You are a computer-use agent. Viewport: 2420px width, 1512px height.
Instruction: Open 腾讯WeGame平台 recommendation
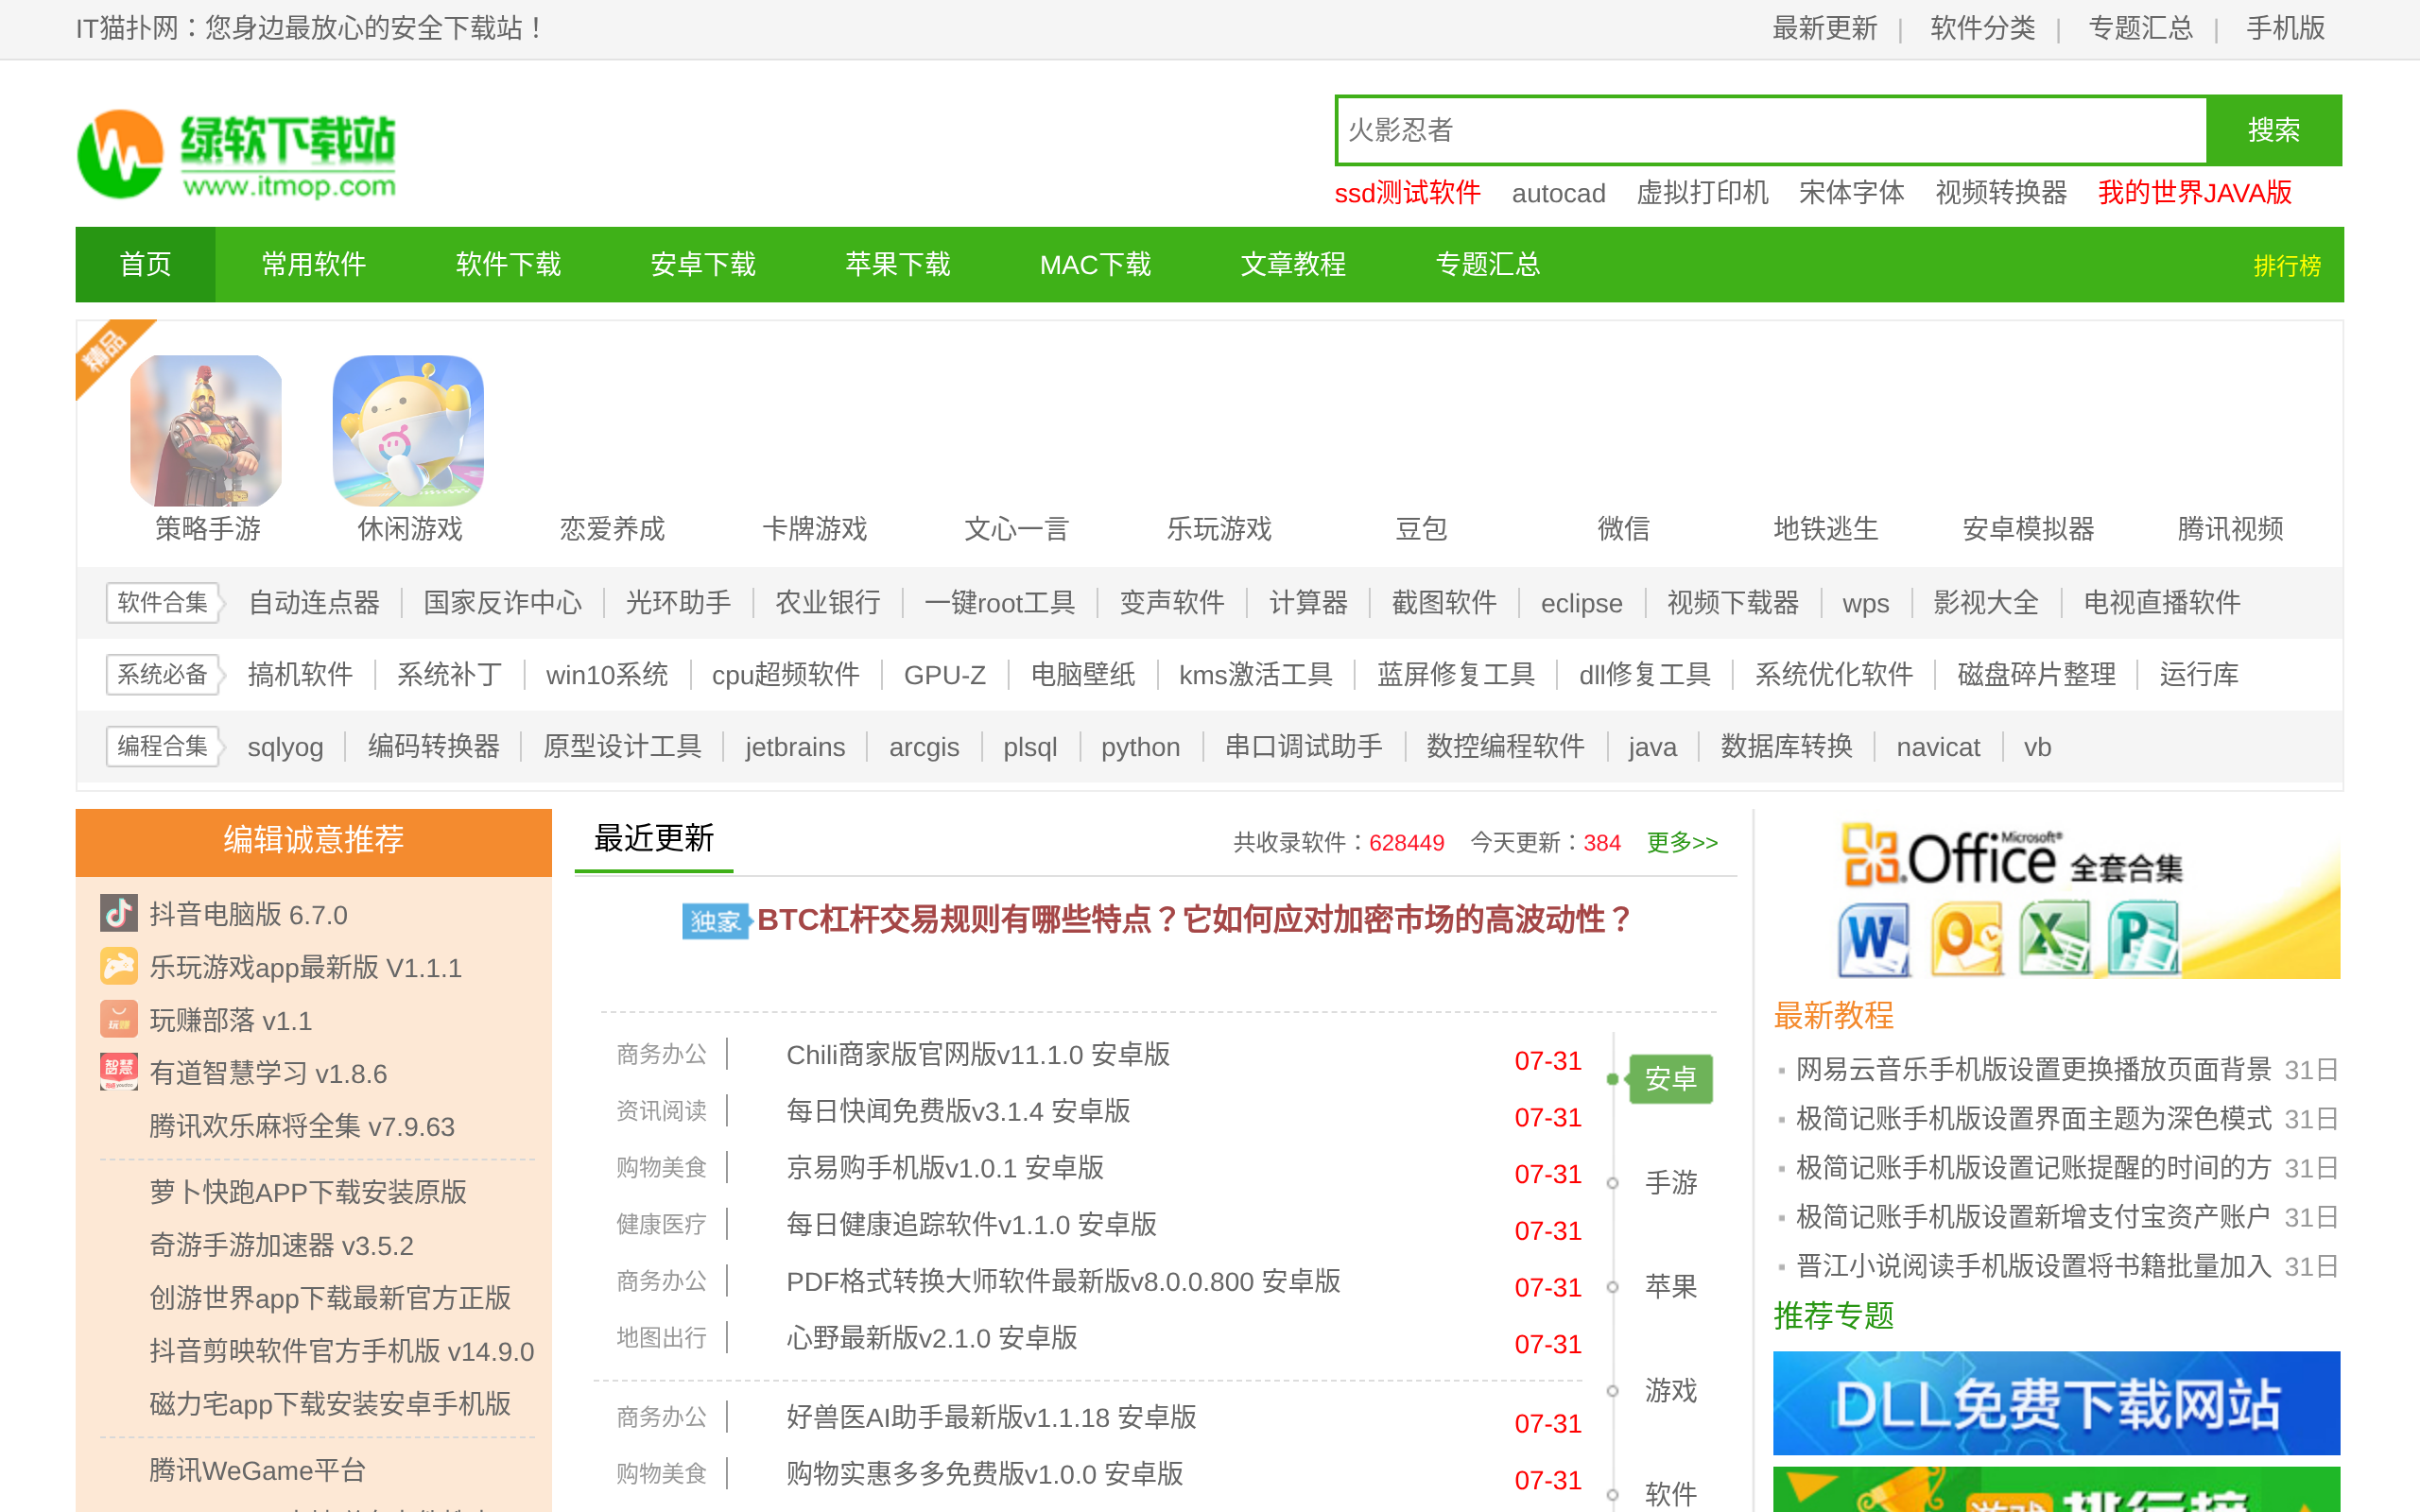click(x=258, y=1471)
